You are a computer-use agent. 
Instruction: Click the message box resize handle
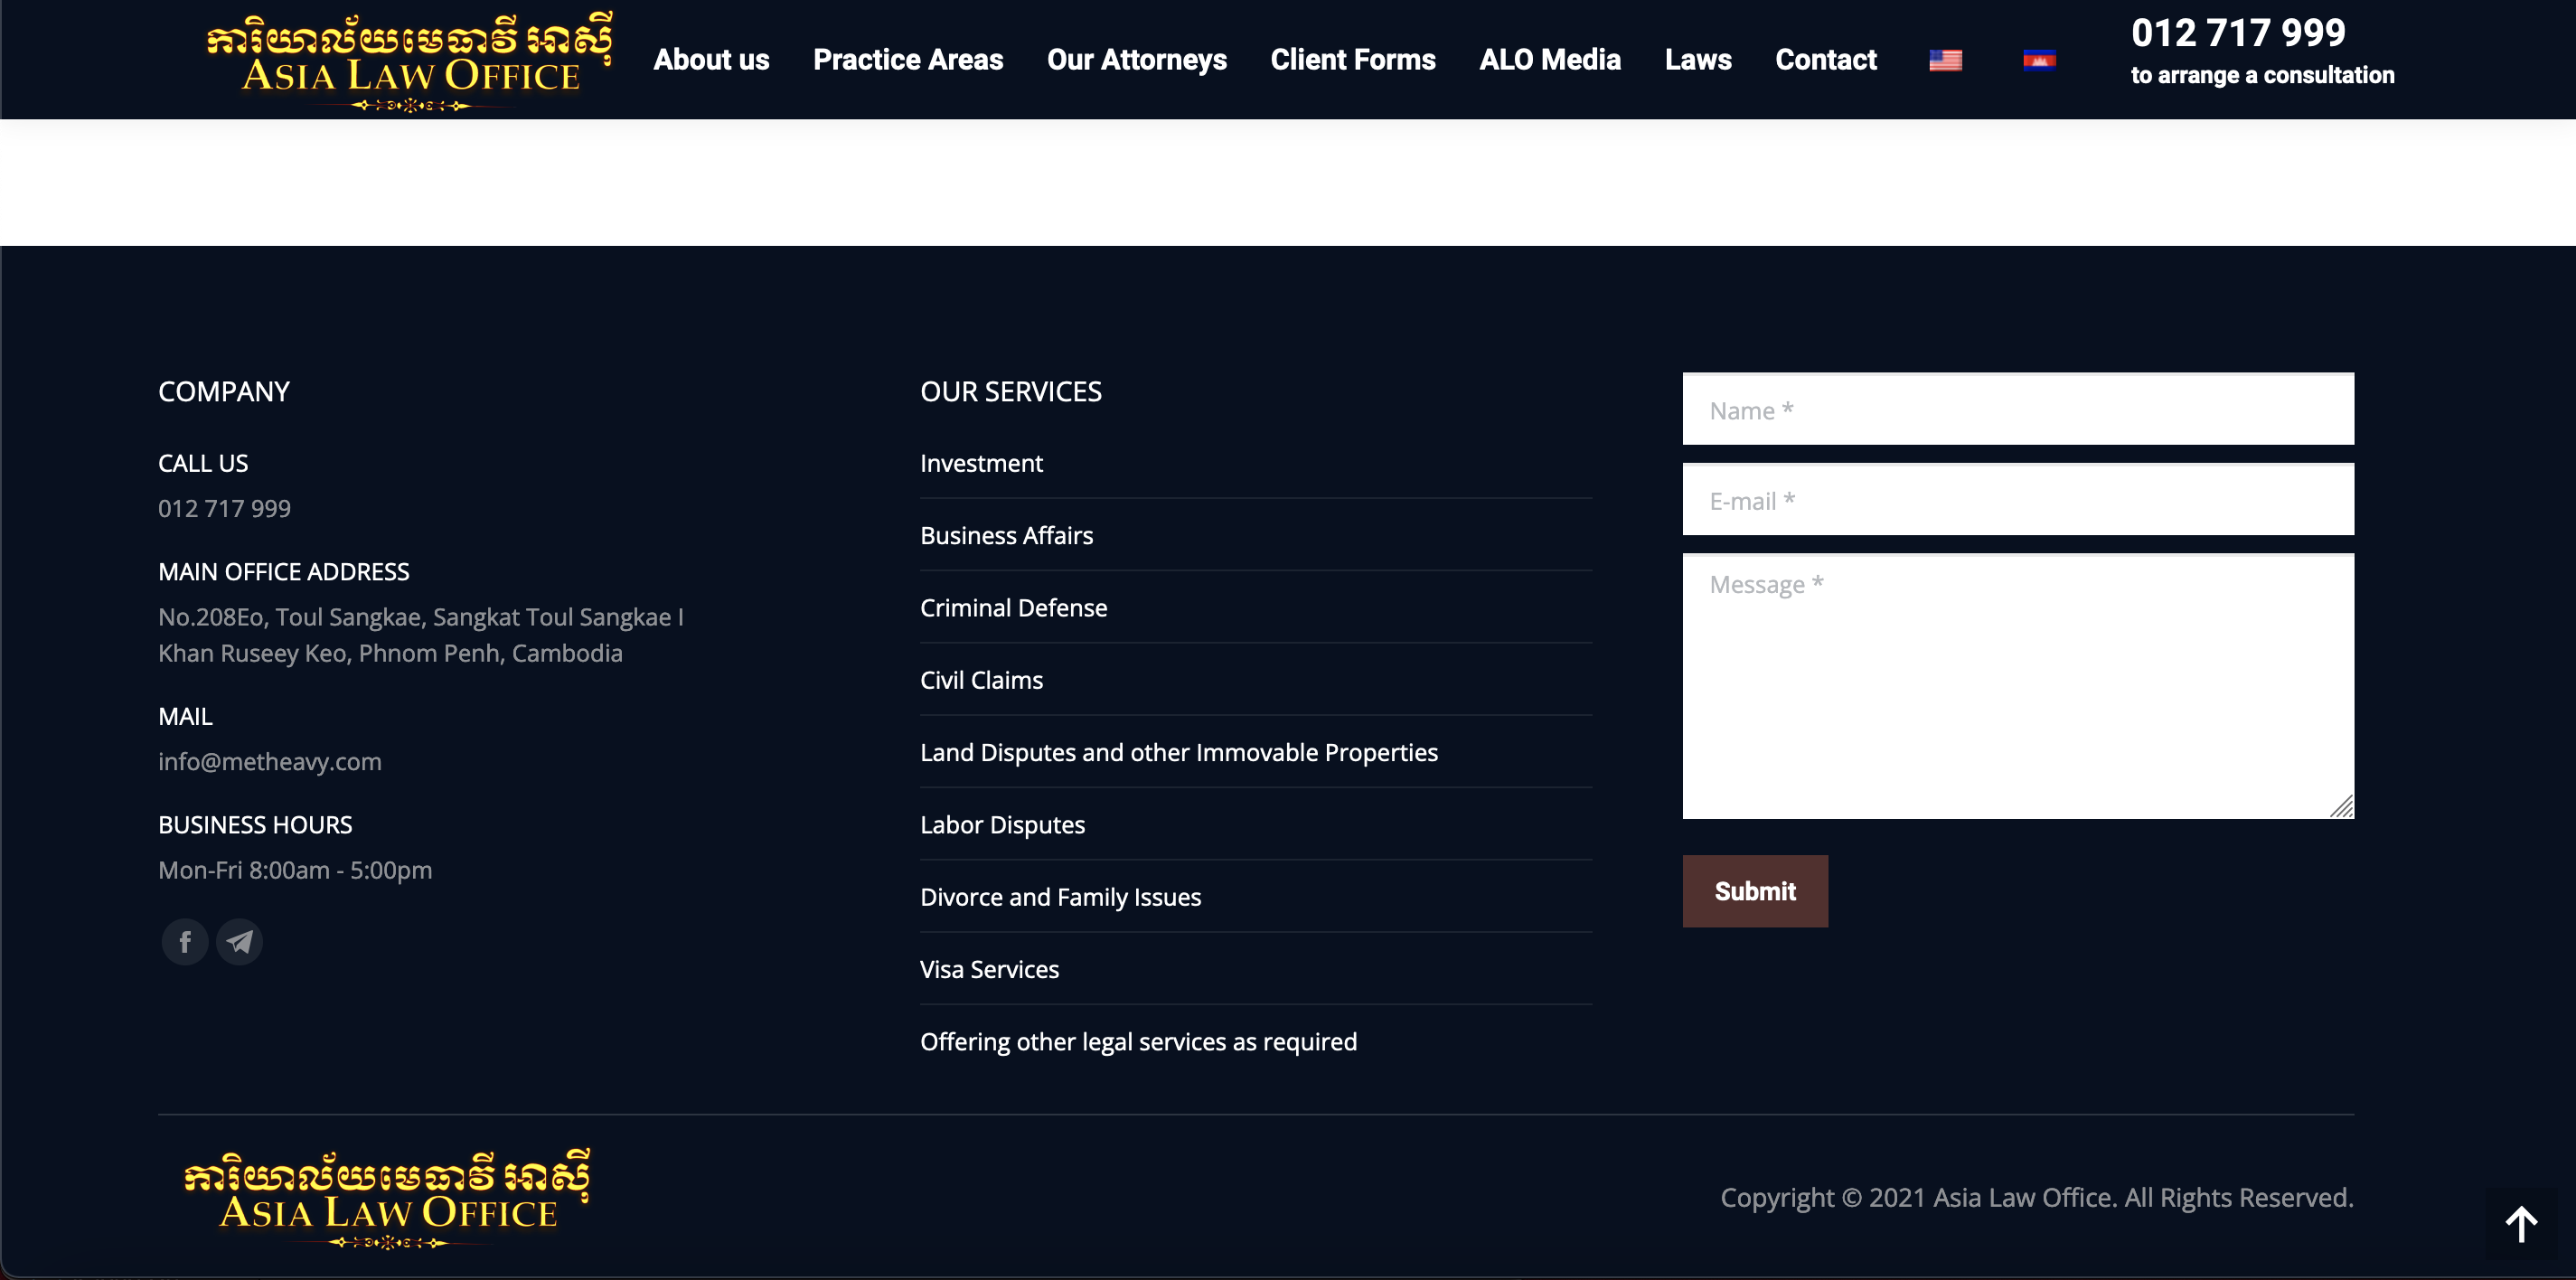pos(2341,806)
